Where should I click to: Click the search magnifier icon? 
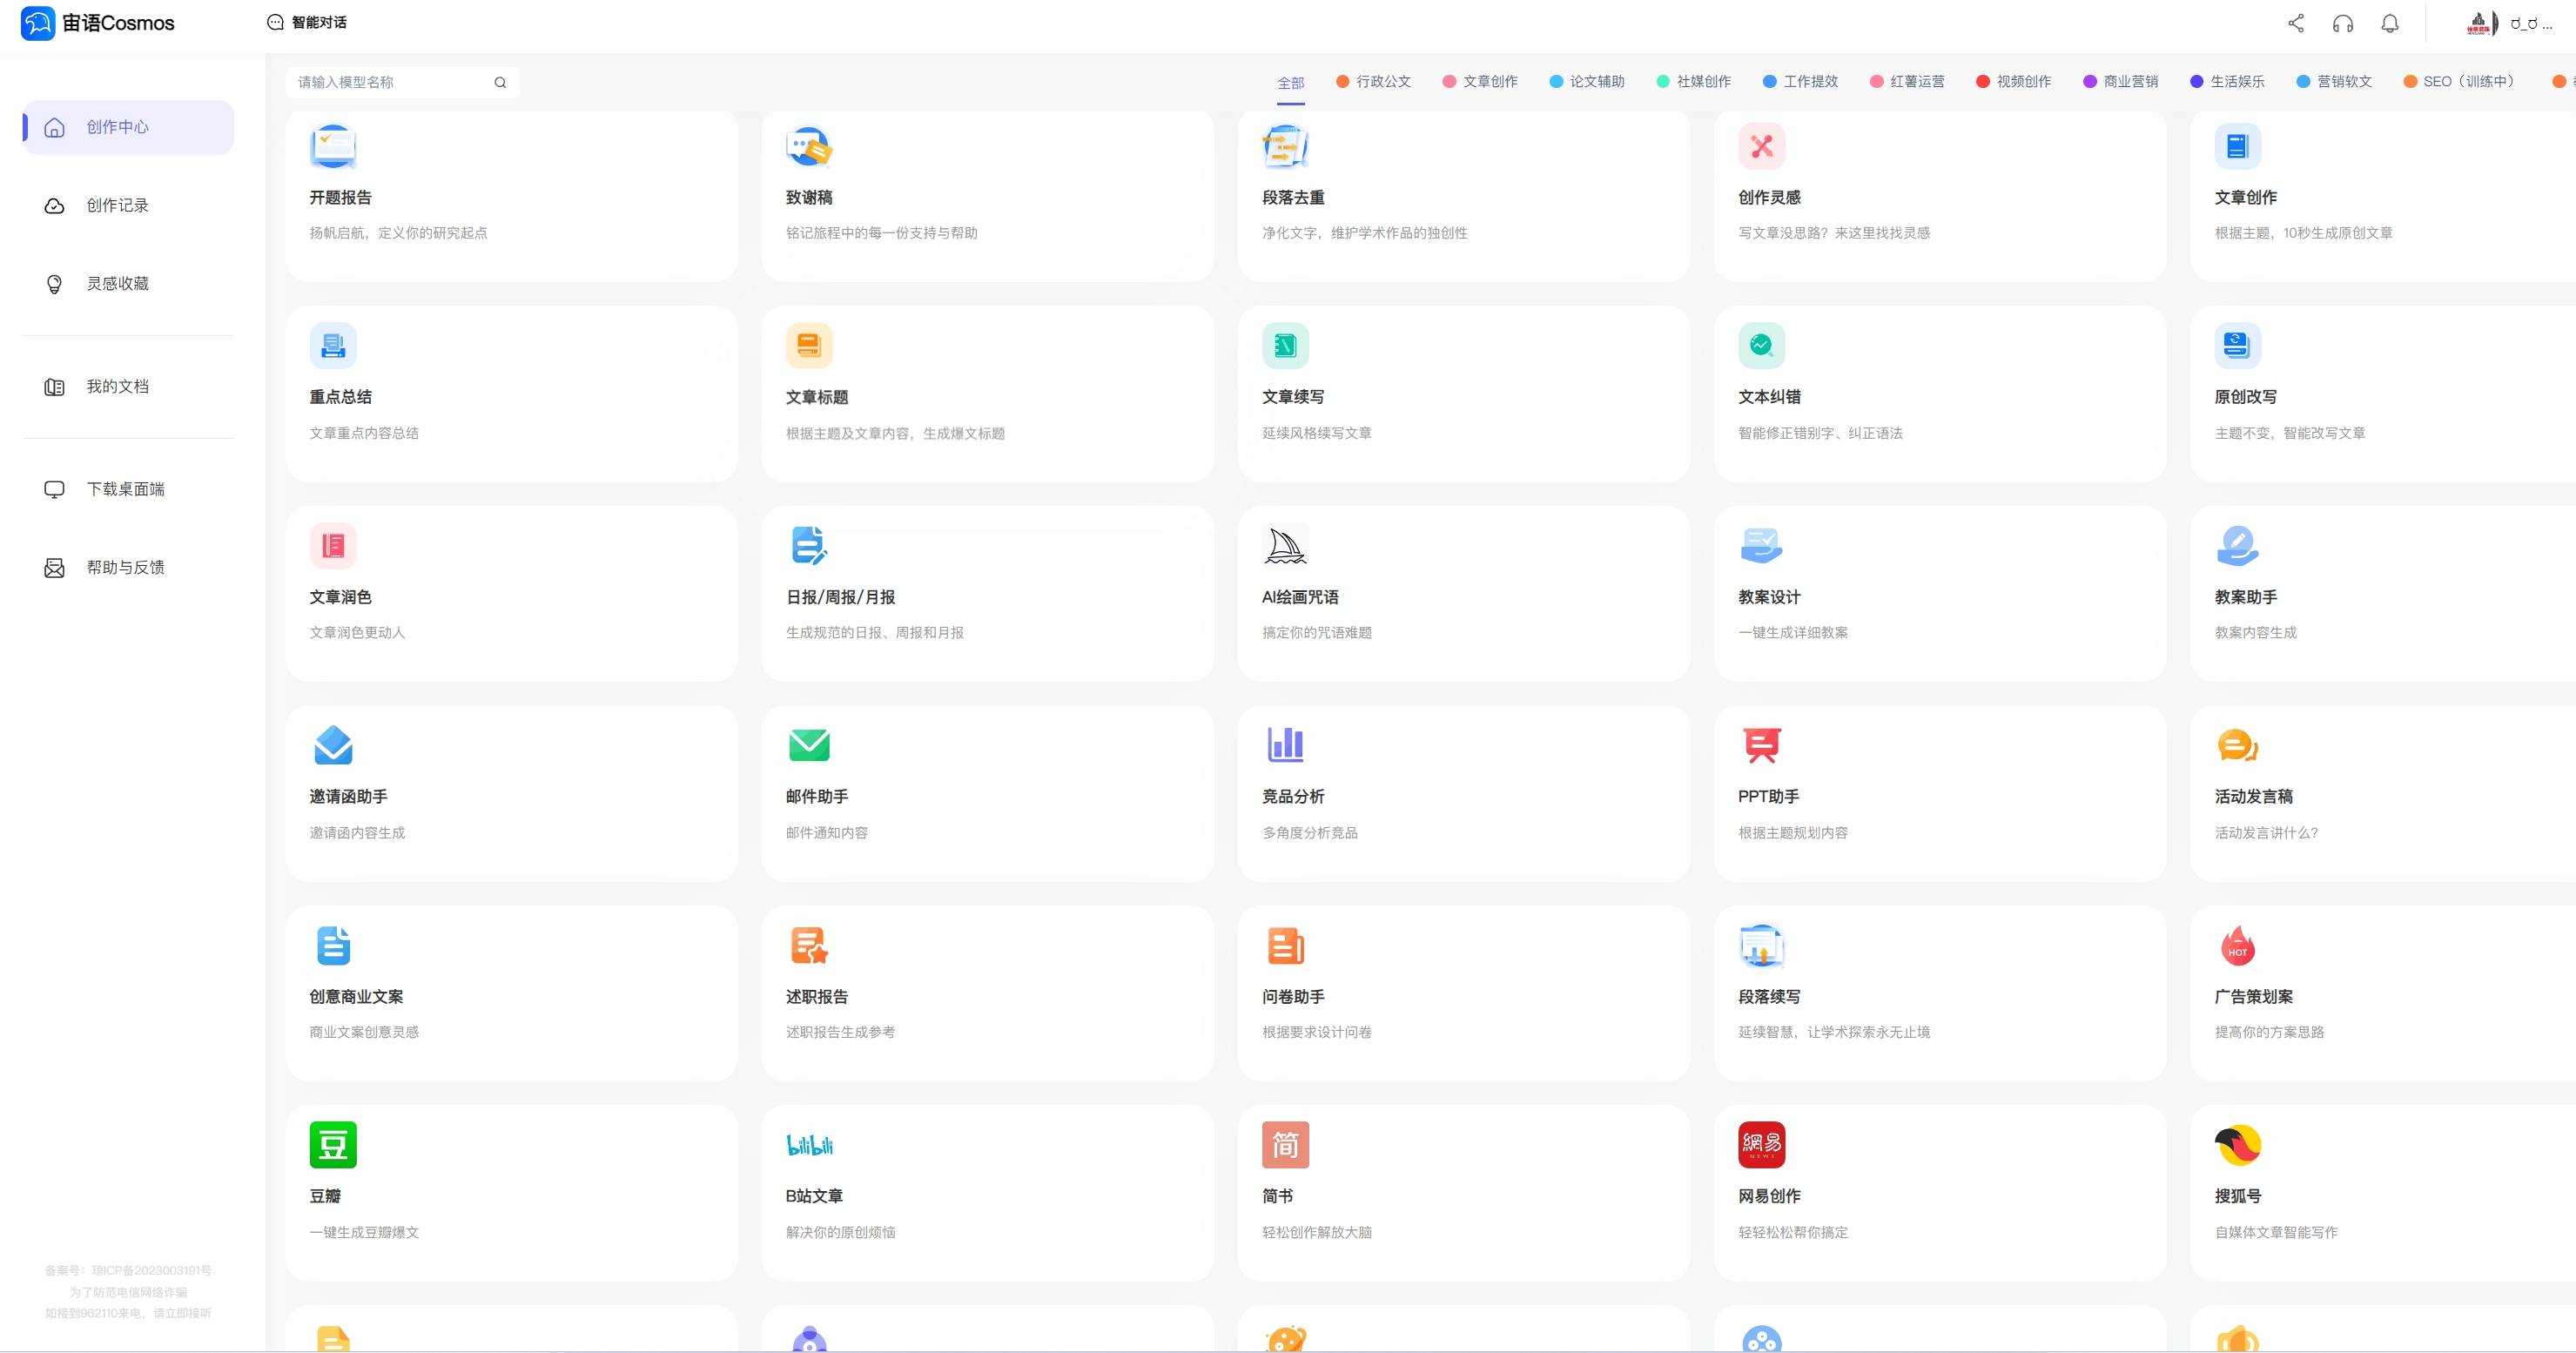(x=500, y=82)
